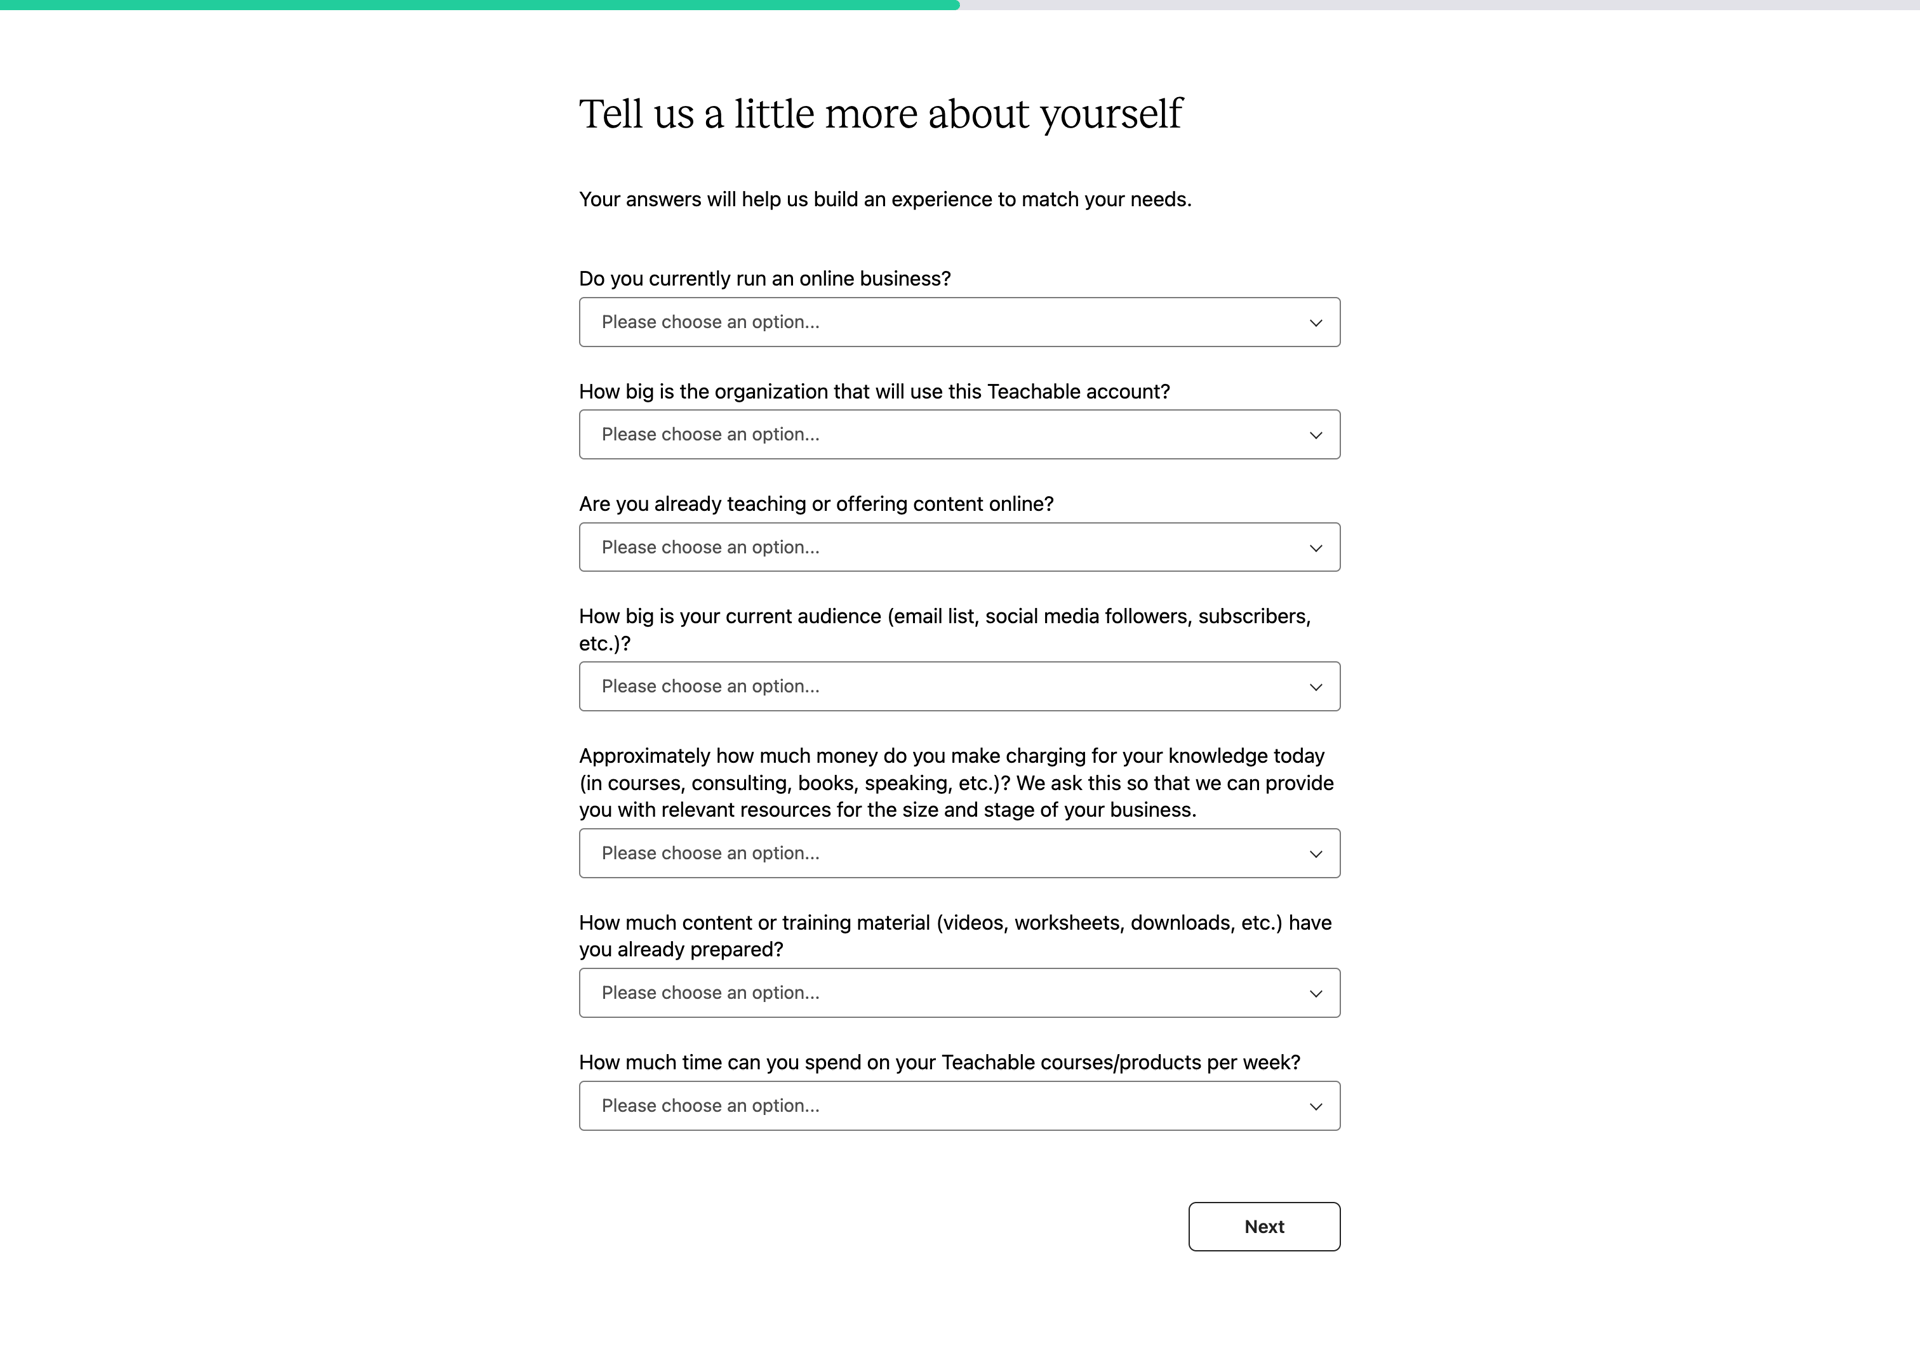Click the online business question label
This screenshot has height=1372, width=1920.
(x=765, y=278)
